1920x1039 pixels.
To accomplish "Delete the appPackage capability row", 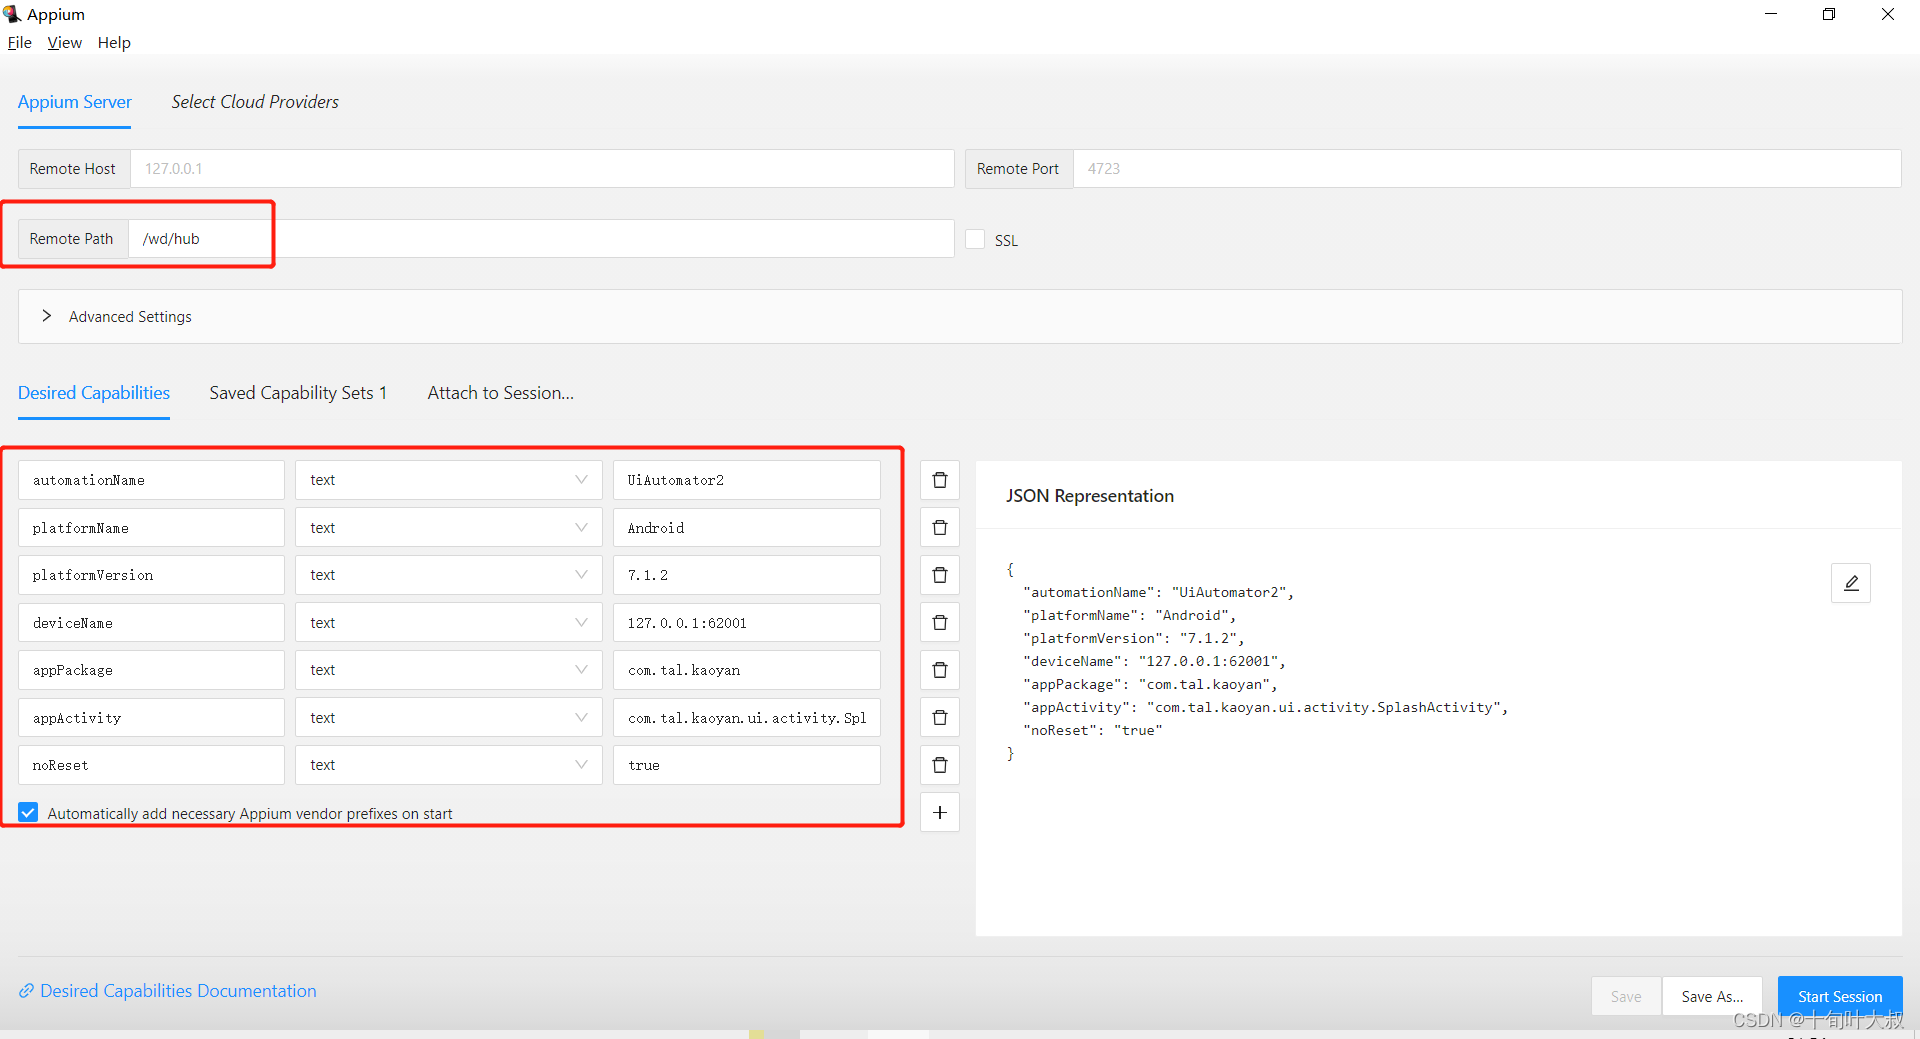I will [939, 670].
